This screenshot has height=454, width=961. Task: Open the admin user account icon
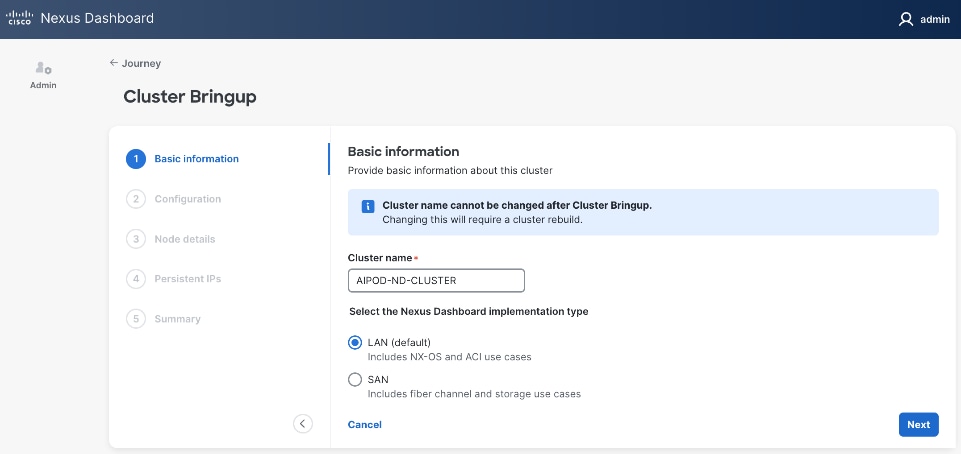906,20
